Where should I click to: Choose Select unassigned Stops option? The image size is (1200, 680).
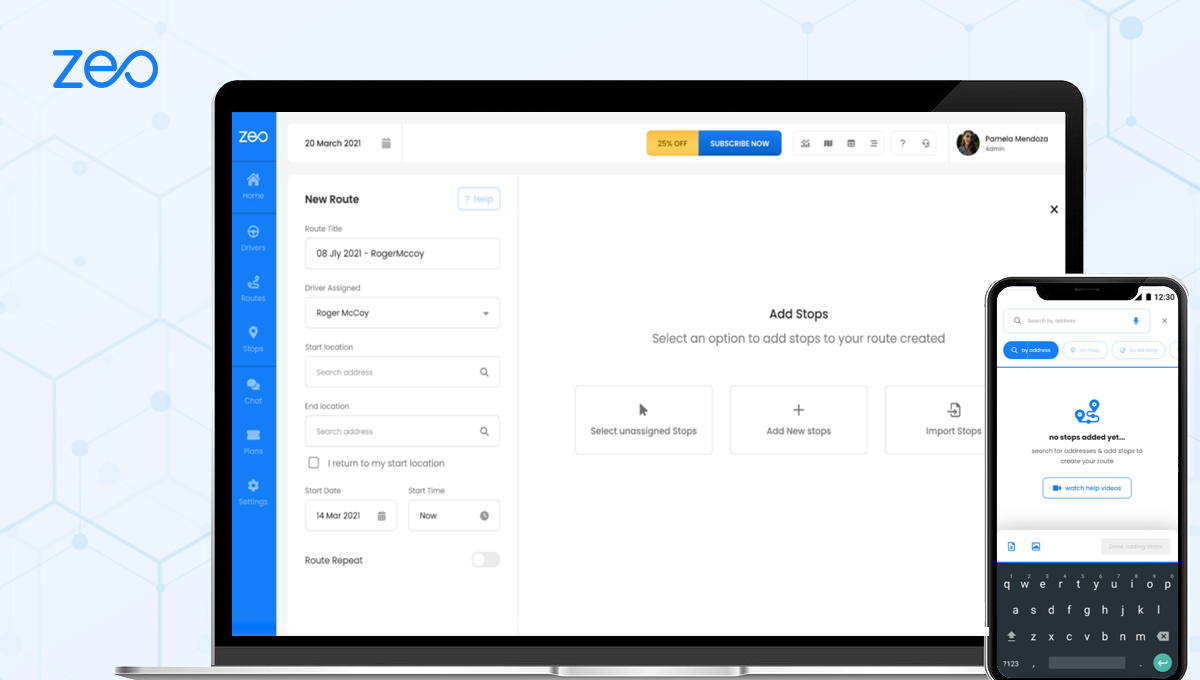coord(644,420)
